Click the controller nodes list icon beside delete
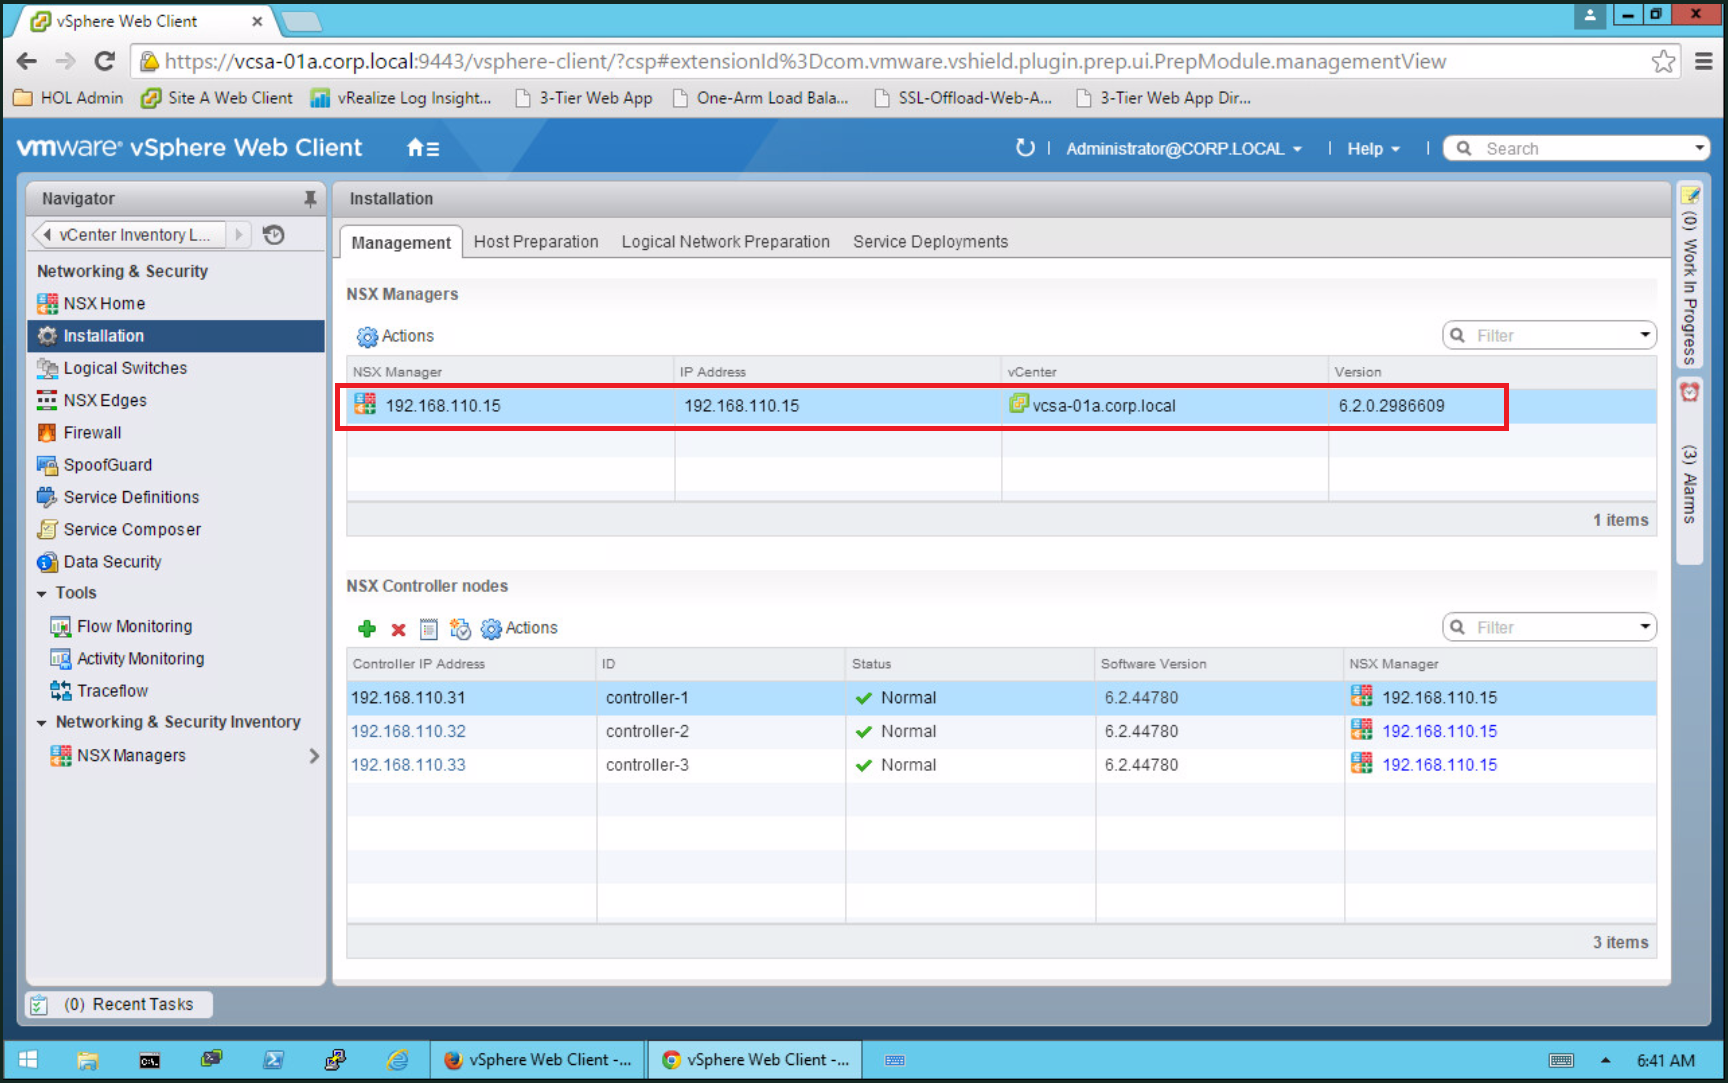Image resolution: width=1728 pixels, height=1083 pixels. tap(429, 629)
